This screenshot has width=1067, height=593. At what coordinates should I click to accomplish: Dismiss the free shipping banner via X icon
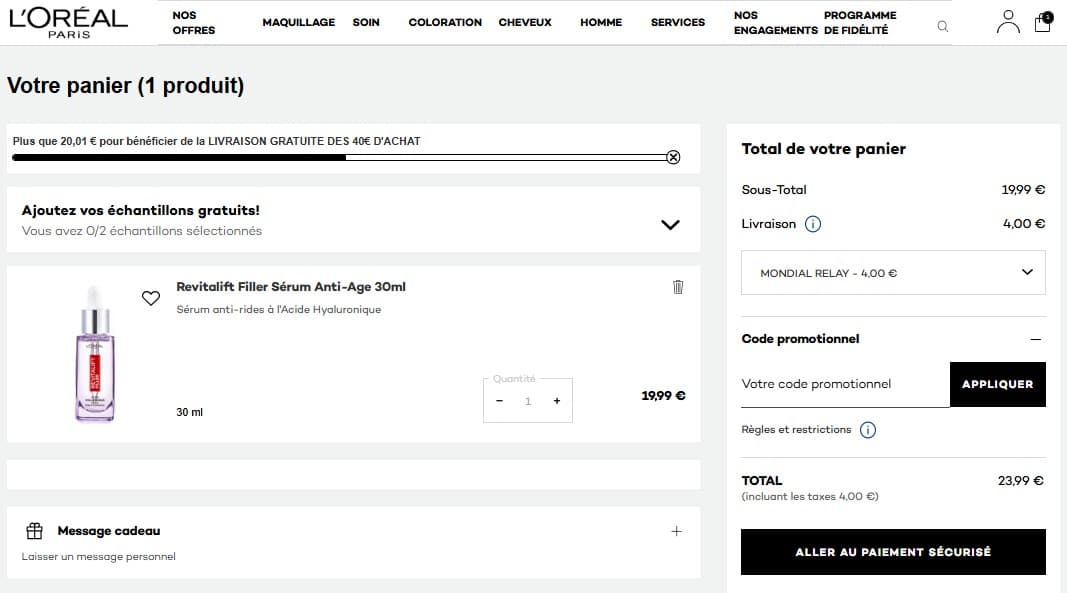[673, 157]
